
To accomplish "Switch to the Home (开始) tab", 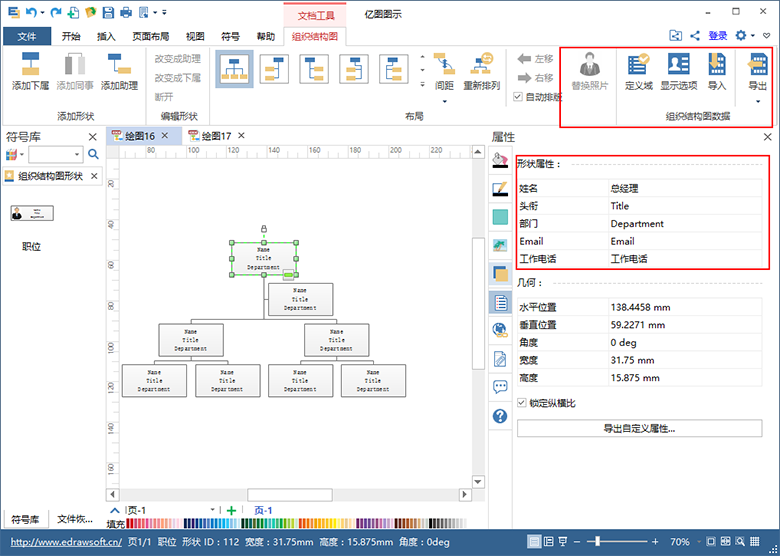I will [x=71, y=36].
